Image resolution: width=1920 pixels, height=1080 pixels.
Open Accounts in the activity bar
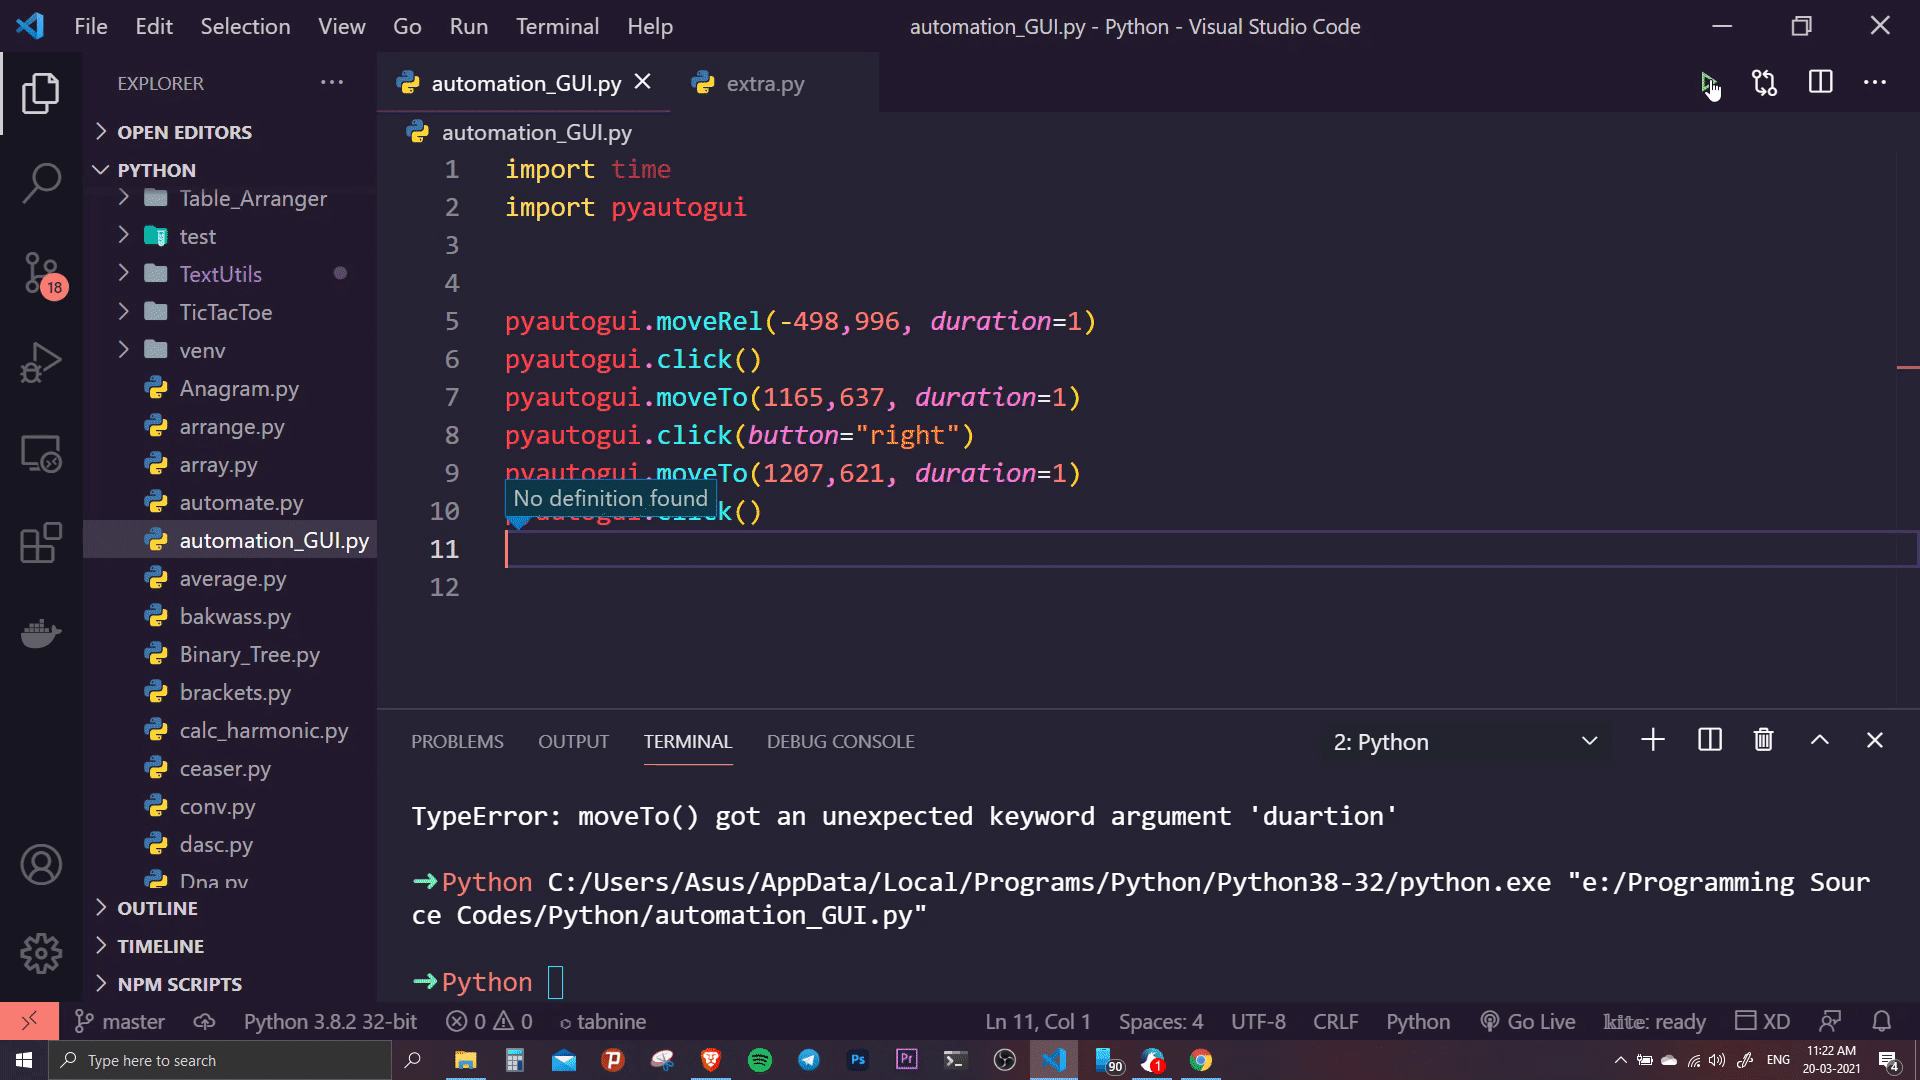point(40,864)
